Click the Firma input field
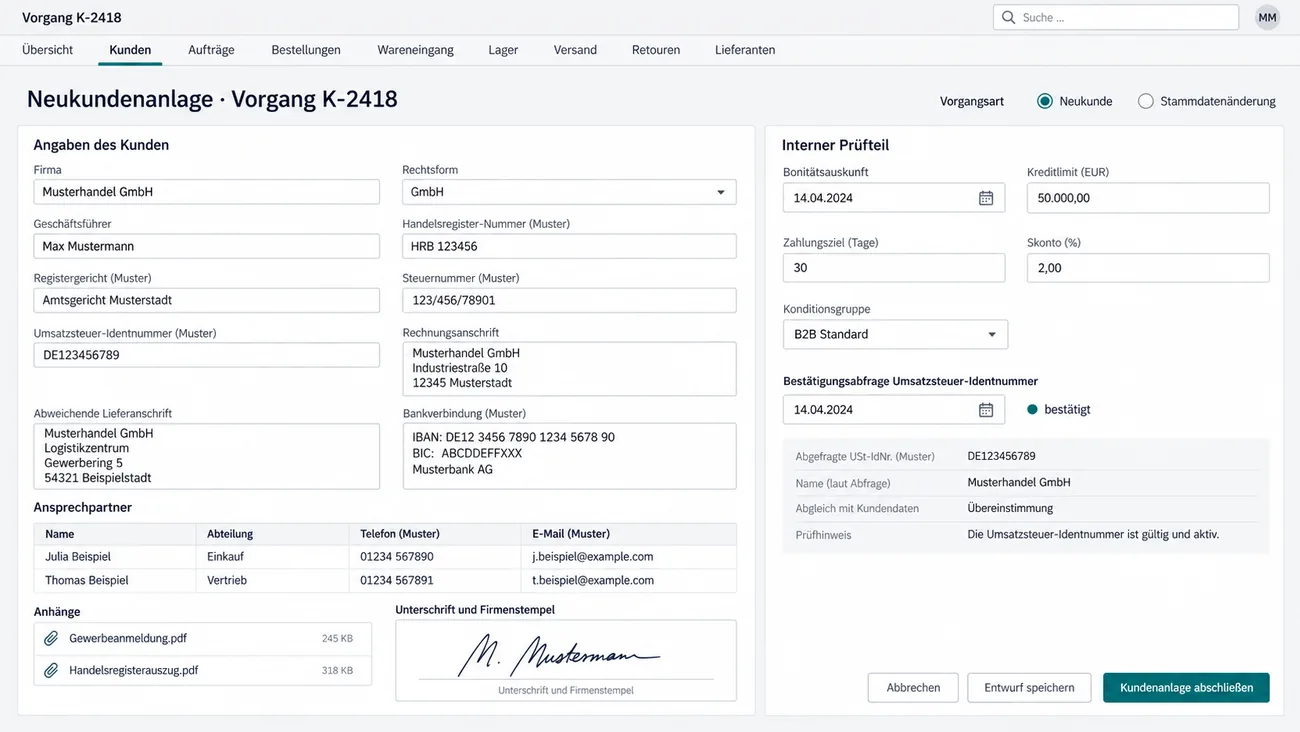Image resolution: width=1300 pixels, height=732 pixels. [x=206, y=192]
